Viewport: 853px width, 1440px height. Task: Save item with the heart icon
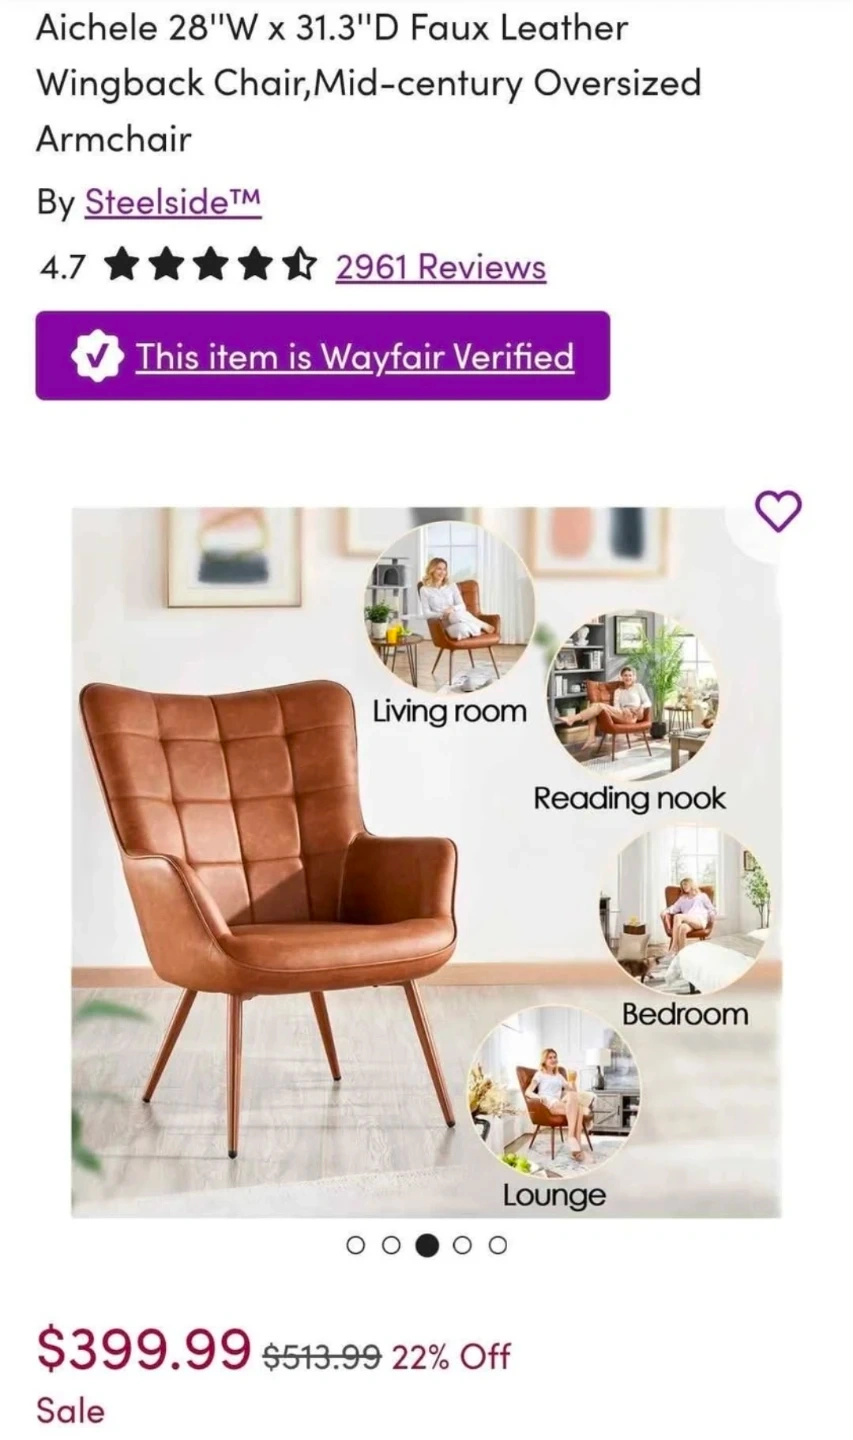click(x=777, y=512)
